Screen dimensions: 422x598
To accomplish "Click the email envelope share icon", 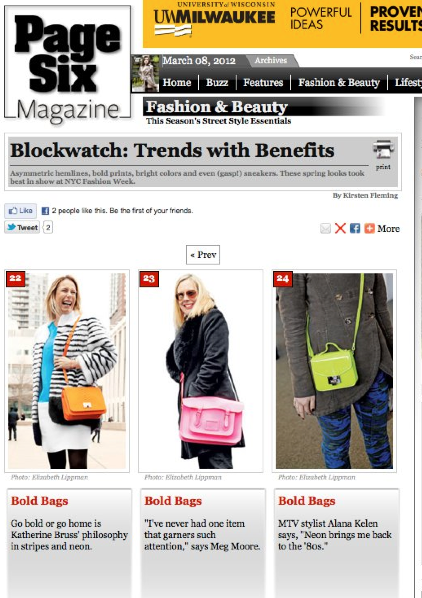I will pyautogui.click(x=325, y=228).
